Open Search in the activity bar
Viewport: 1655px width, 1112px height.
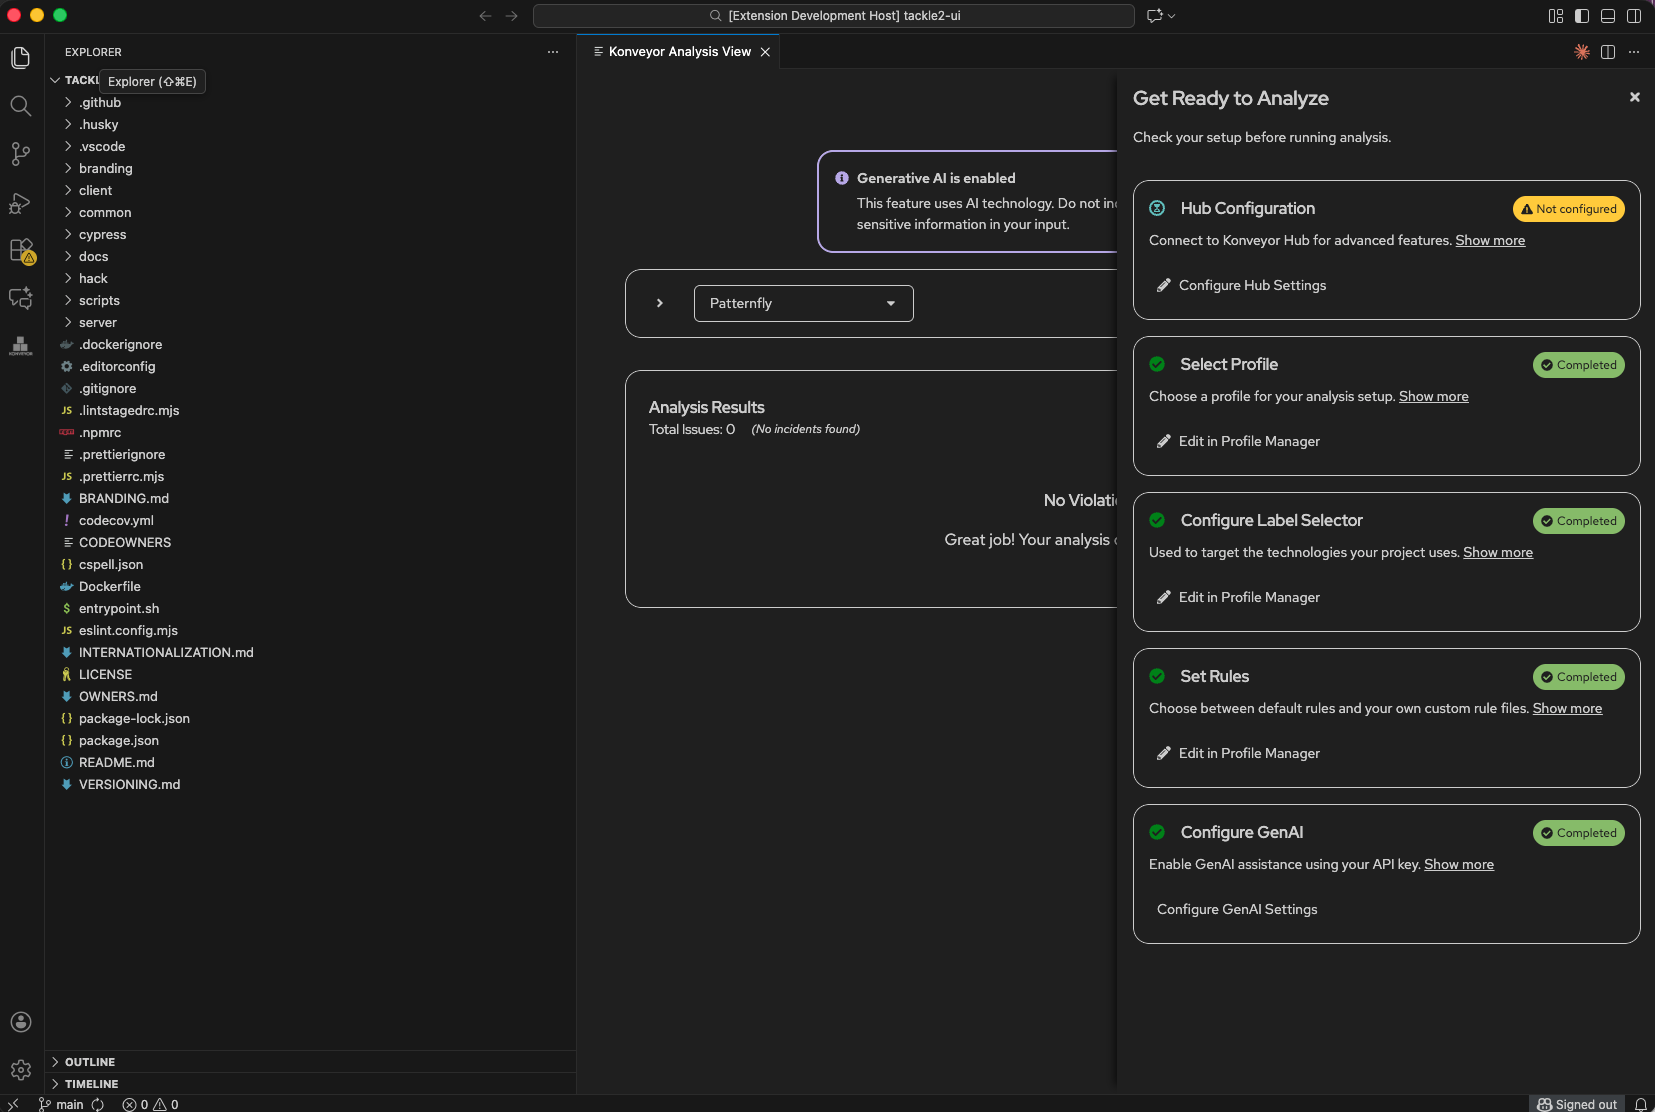(x=21, y=106)
